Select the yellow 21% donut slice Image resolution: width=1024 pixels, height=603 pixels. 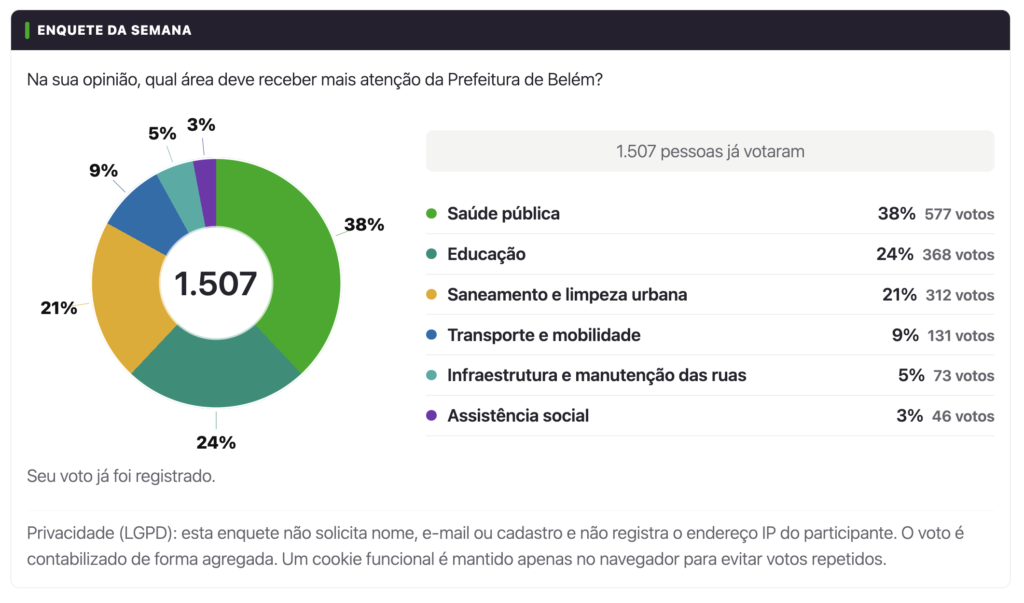125,297
